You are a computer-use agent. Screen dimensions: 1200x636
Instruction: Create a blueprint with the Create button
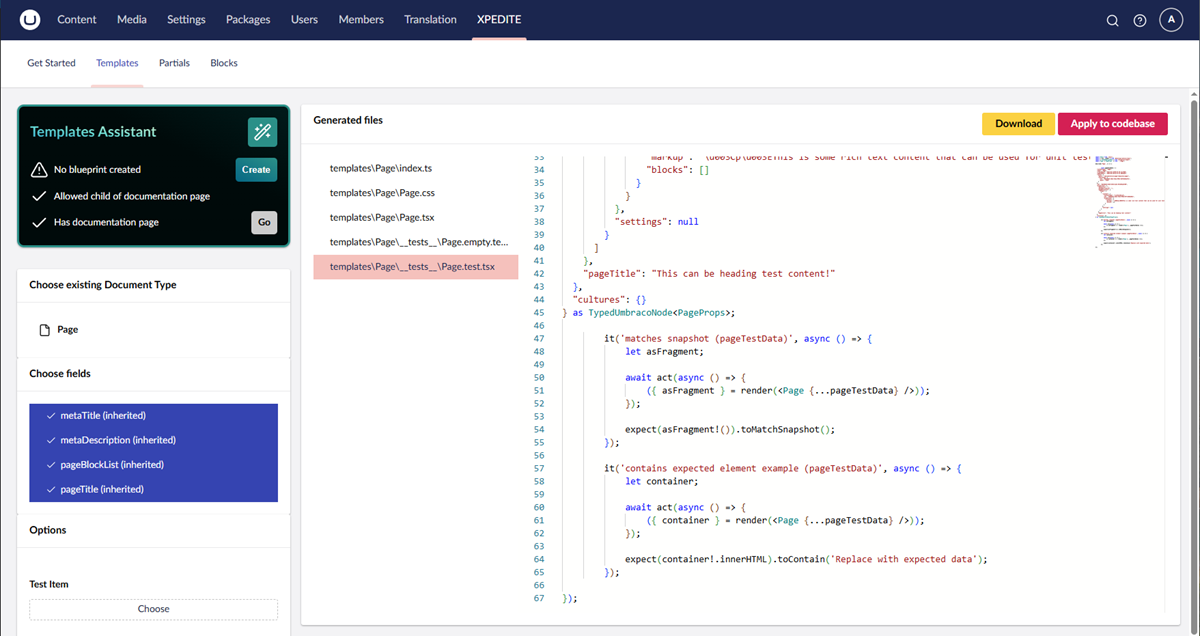(x=256, y=170)
